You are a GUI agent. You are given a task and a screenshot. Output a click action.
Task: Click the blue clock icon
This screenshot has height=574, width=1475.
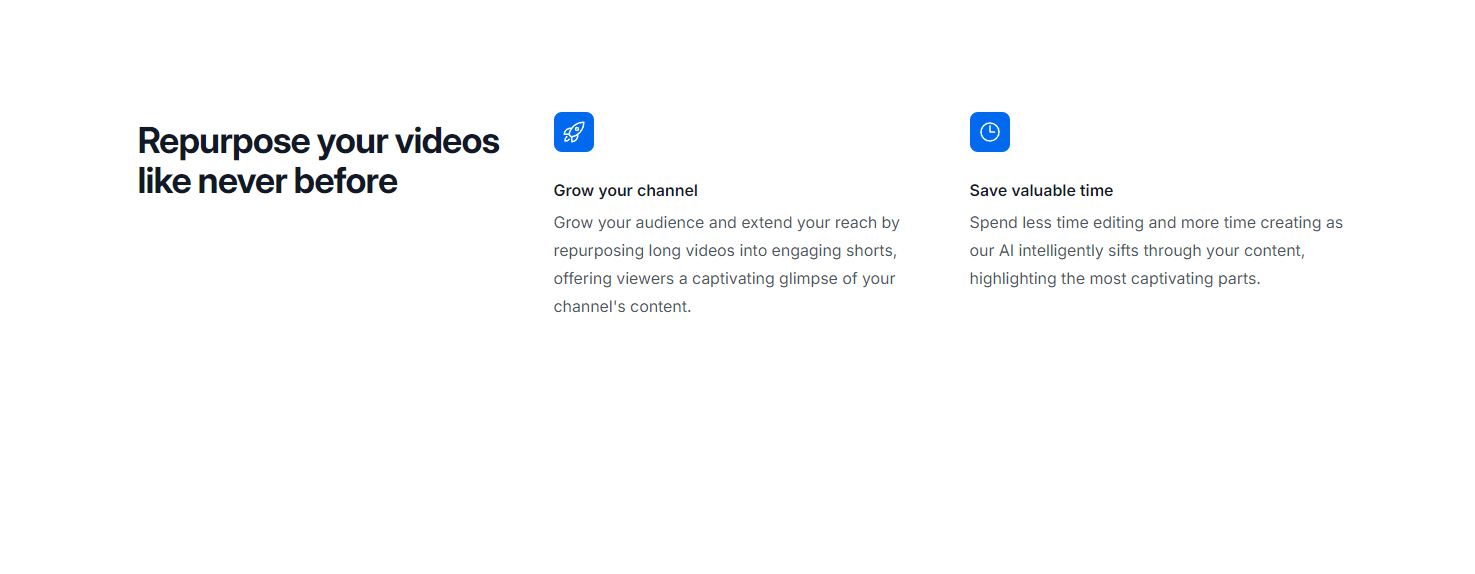(990, 132)
